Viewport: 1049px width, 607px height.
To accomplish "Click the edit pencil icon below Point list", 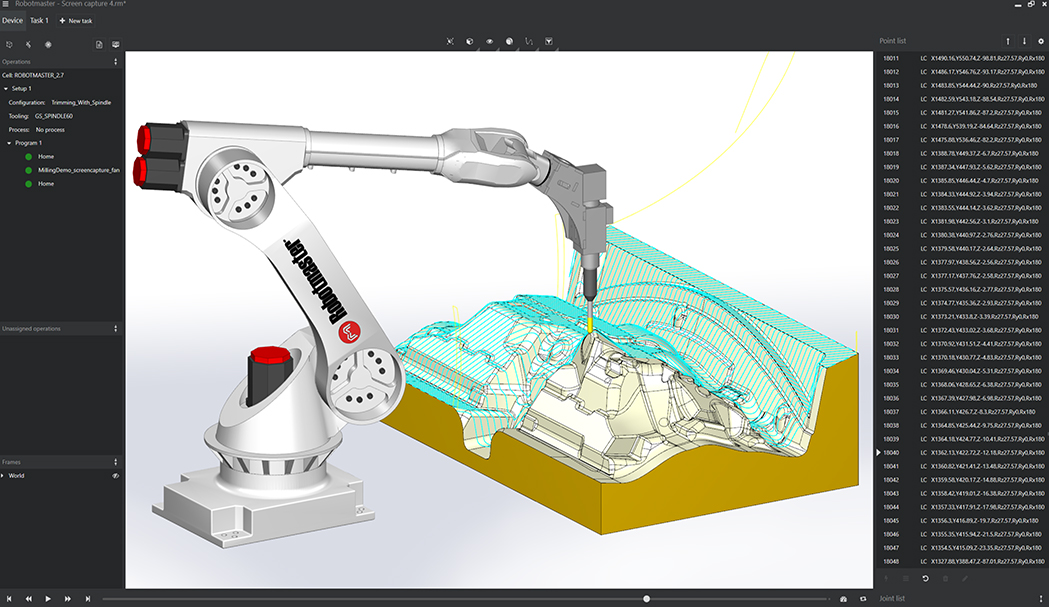I will coord(965,578).
